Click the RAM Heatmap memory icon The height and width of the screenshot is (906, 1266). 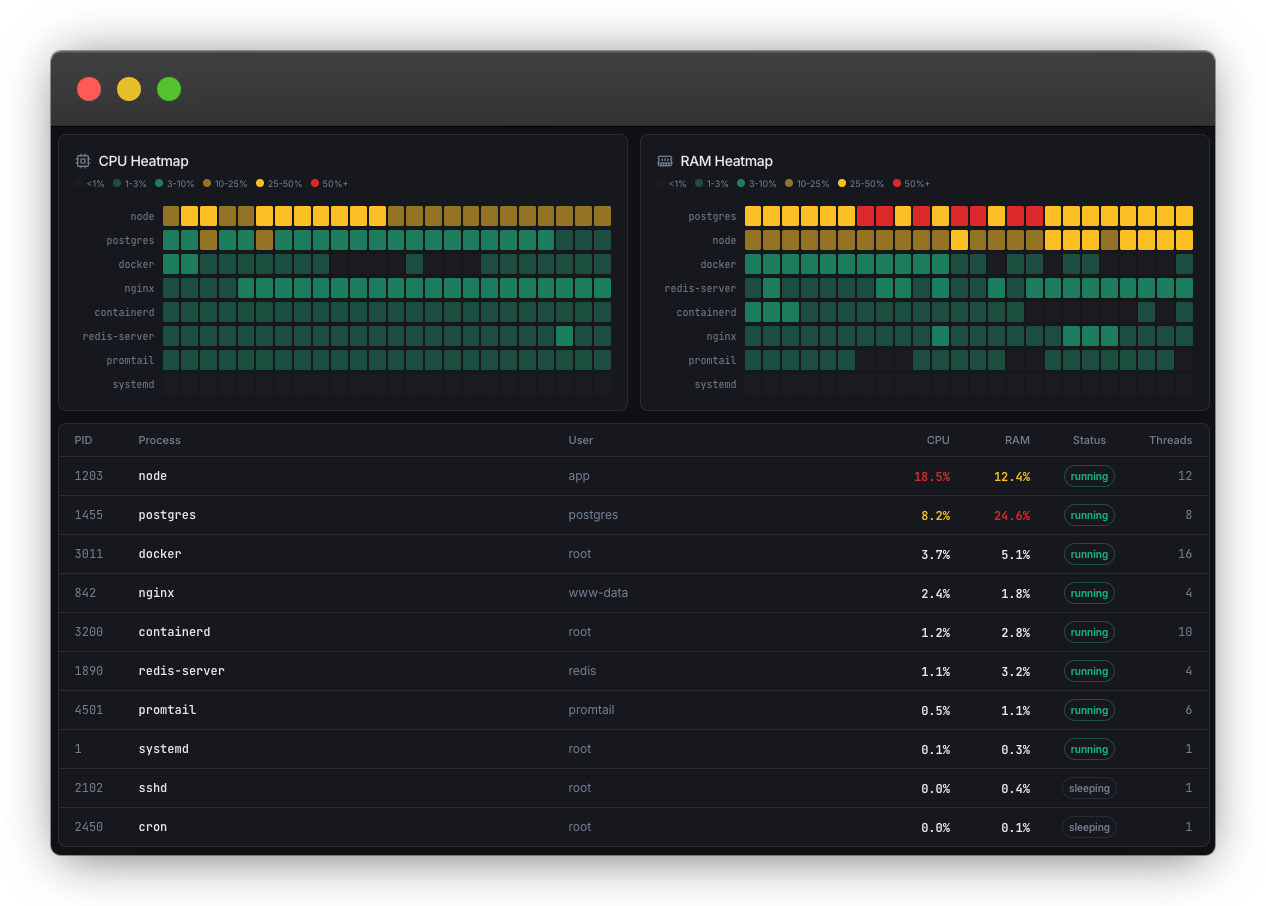tap(663, 160)
